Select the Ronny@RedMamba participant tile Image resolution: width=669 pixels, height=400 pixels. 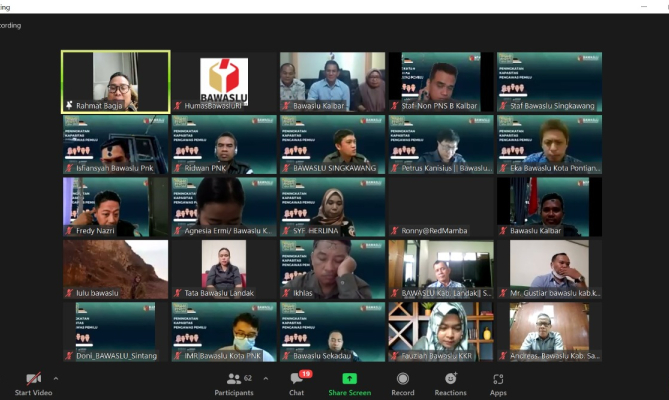(440, 207)
